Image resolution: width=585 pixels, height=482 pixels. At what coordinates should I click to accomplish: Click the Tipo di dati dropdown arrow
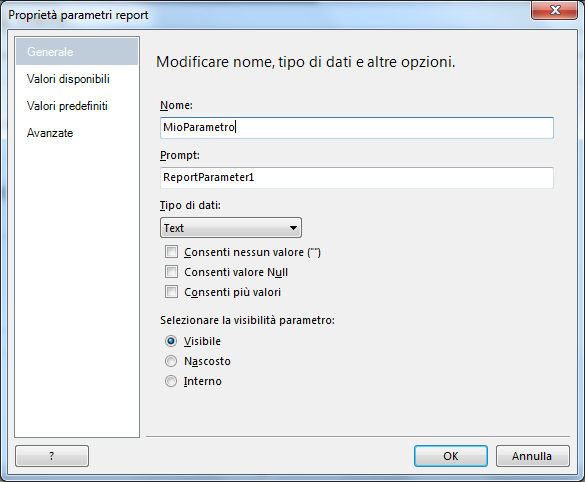point(294,228)
